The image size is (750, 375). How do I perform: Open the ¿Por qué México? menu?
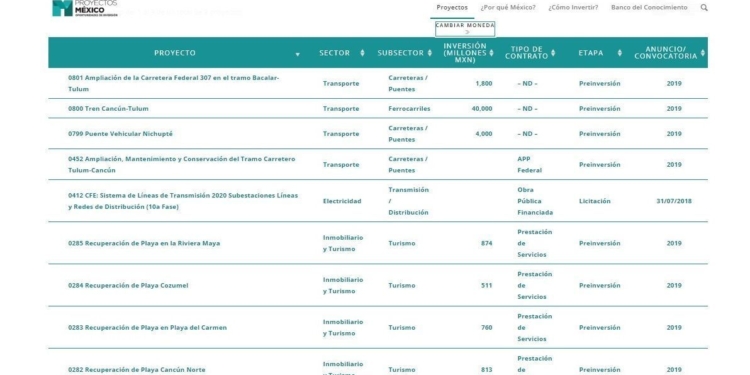click(x=508, y=8)
